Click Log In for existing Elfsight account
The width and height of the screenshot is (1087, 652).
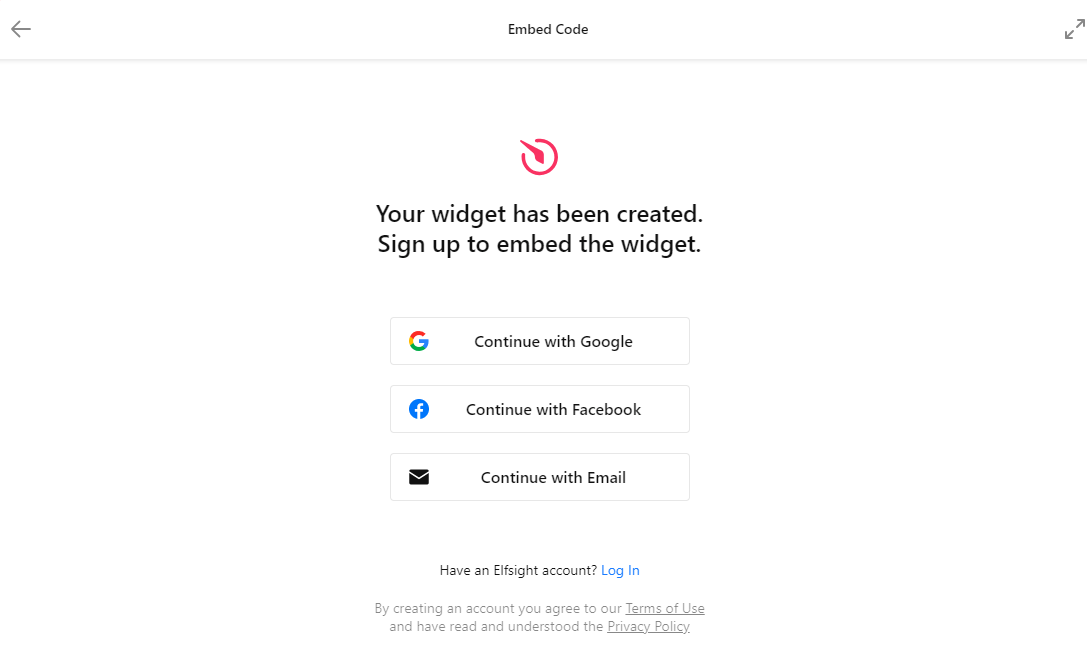(620, 570)
